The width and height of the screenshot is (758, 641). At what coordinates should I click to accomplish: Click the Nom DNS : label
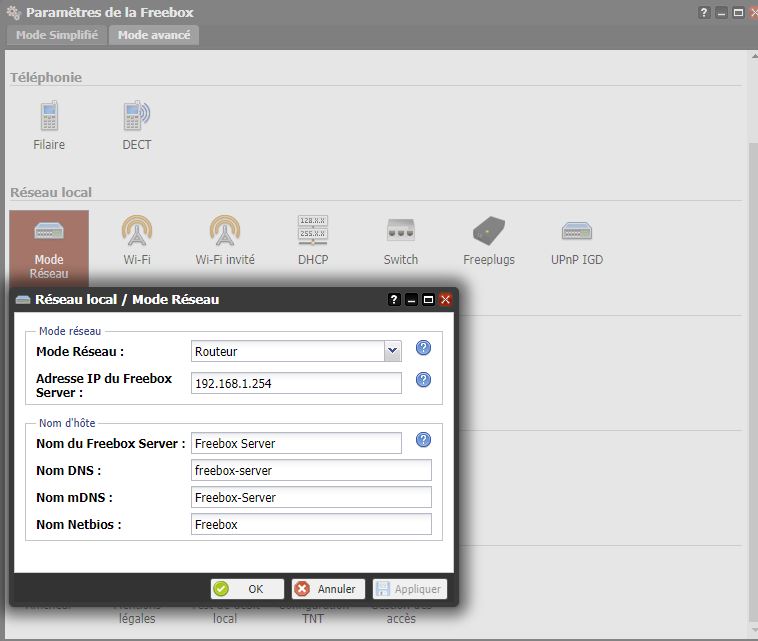tap(69, 470)
